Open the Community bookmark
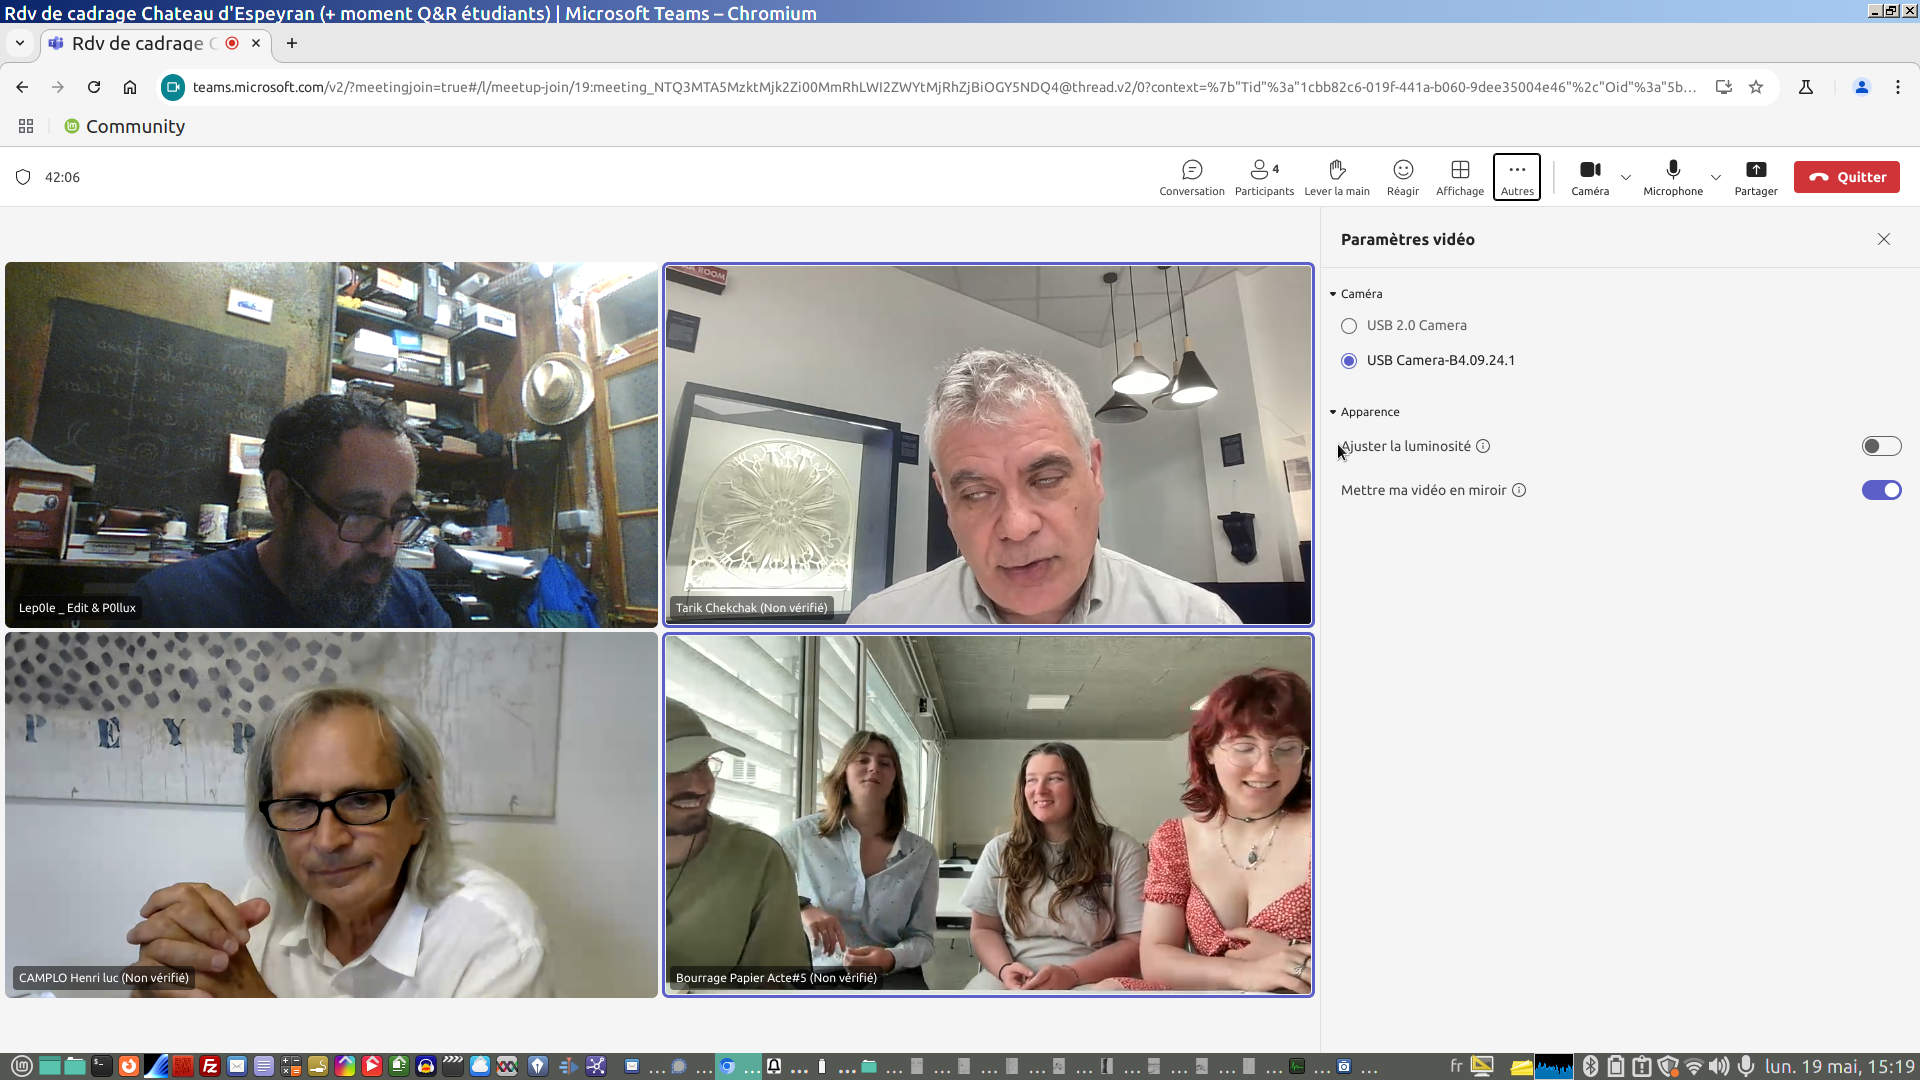Viewport: 1920px width, 1080px height. 126,127
